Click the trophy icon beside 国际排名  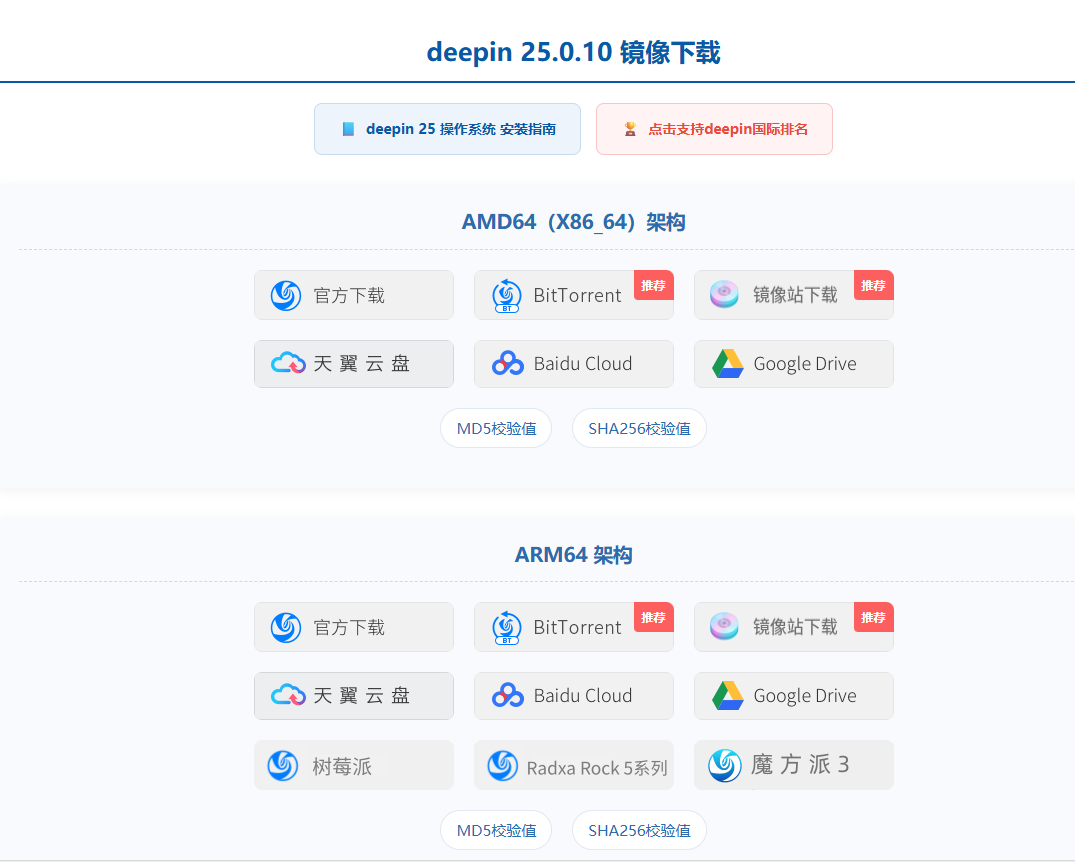pos(630,129)
